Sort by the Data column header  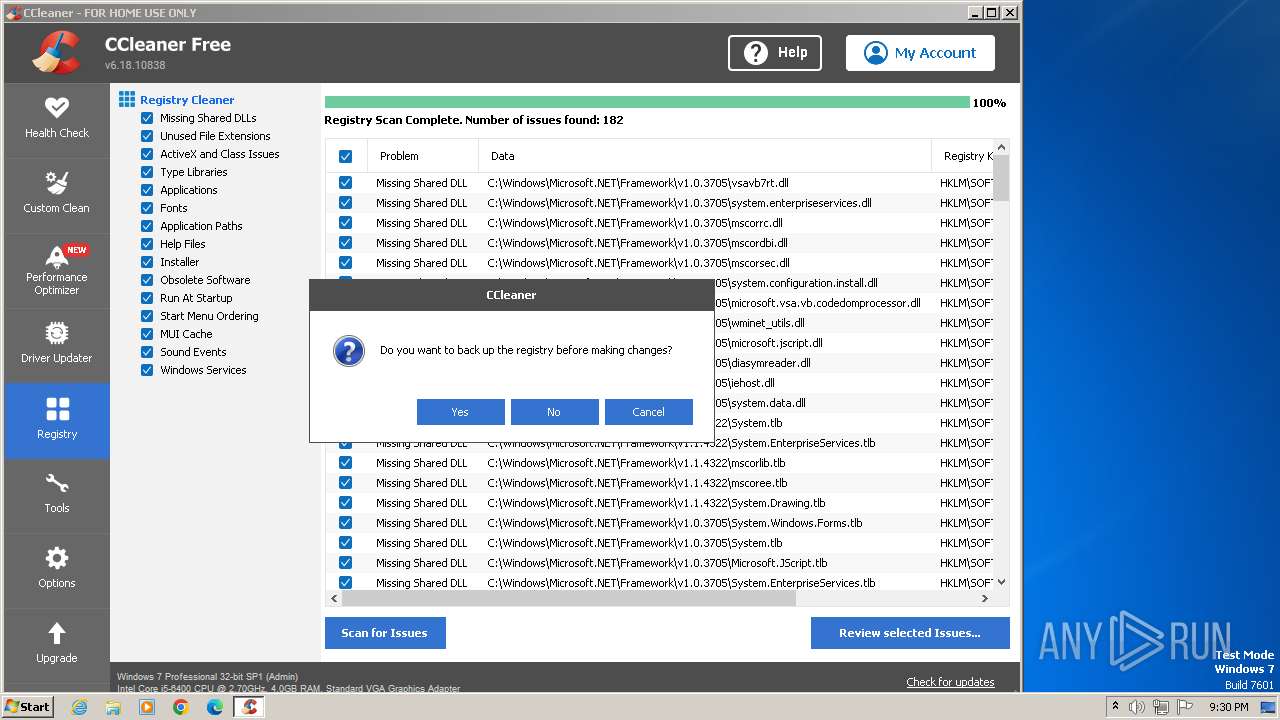coord(705,156)
